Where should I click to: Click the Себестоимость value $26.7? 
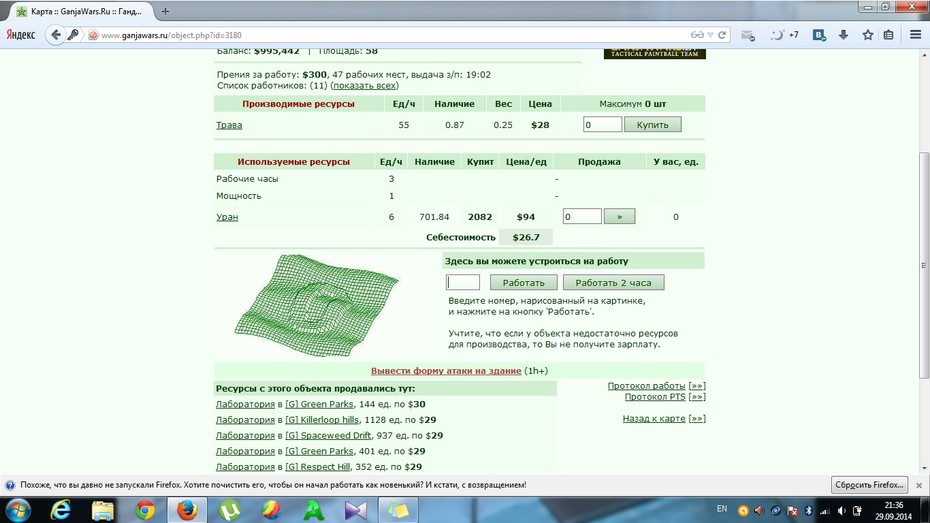pyautogui.click(x=526, y=237)
